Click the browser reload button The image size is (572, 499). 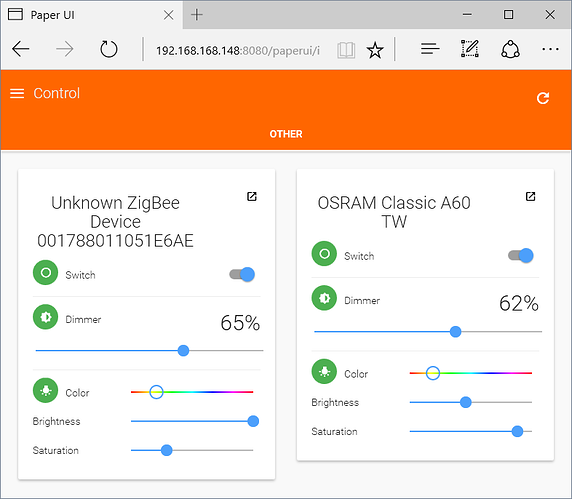[x=109, y=49]
